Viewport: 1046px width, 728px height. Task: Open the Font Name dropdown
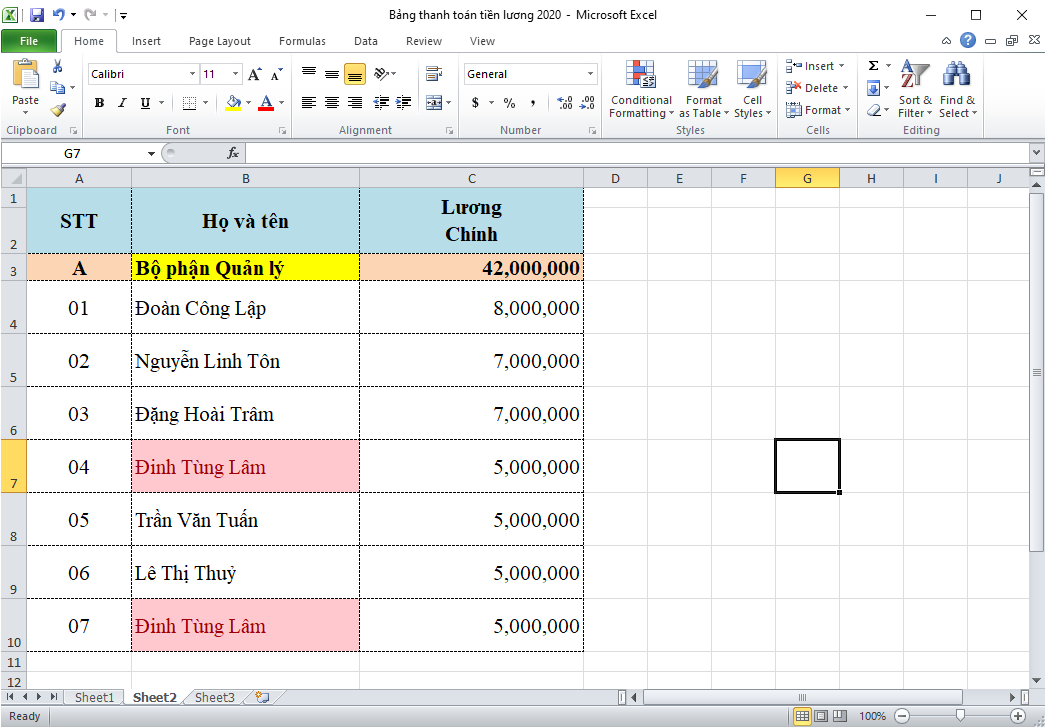[193, 73]
